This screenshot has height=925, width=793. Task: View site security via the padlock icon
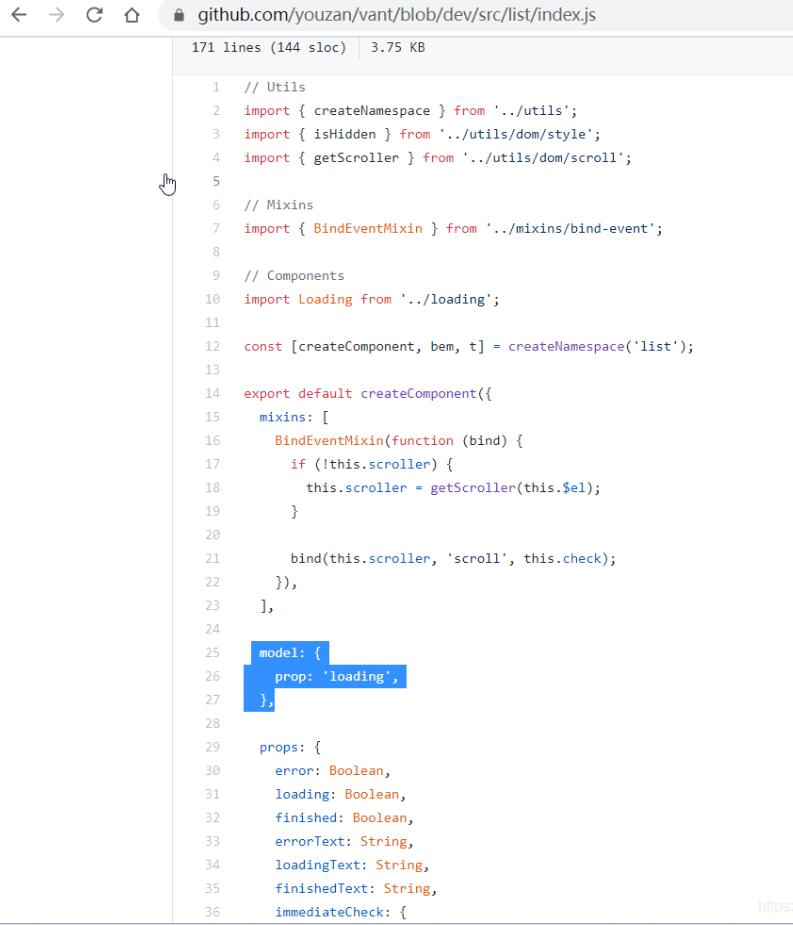pyautogui.click(x=179, y=15)
